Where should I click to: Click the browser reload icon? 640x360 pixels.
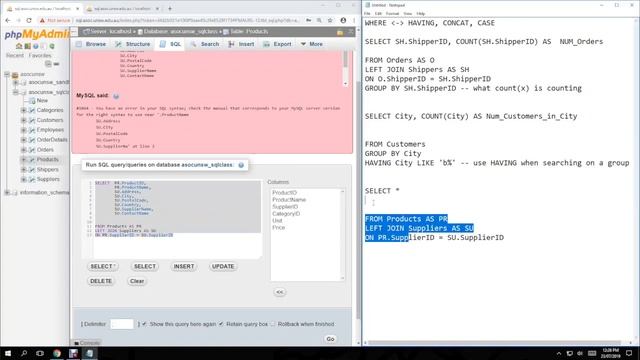pos(29,20)
